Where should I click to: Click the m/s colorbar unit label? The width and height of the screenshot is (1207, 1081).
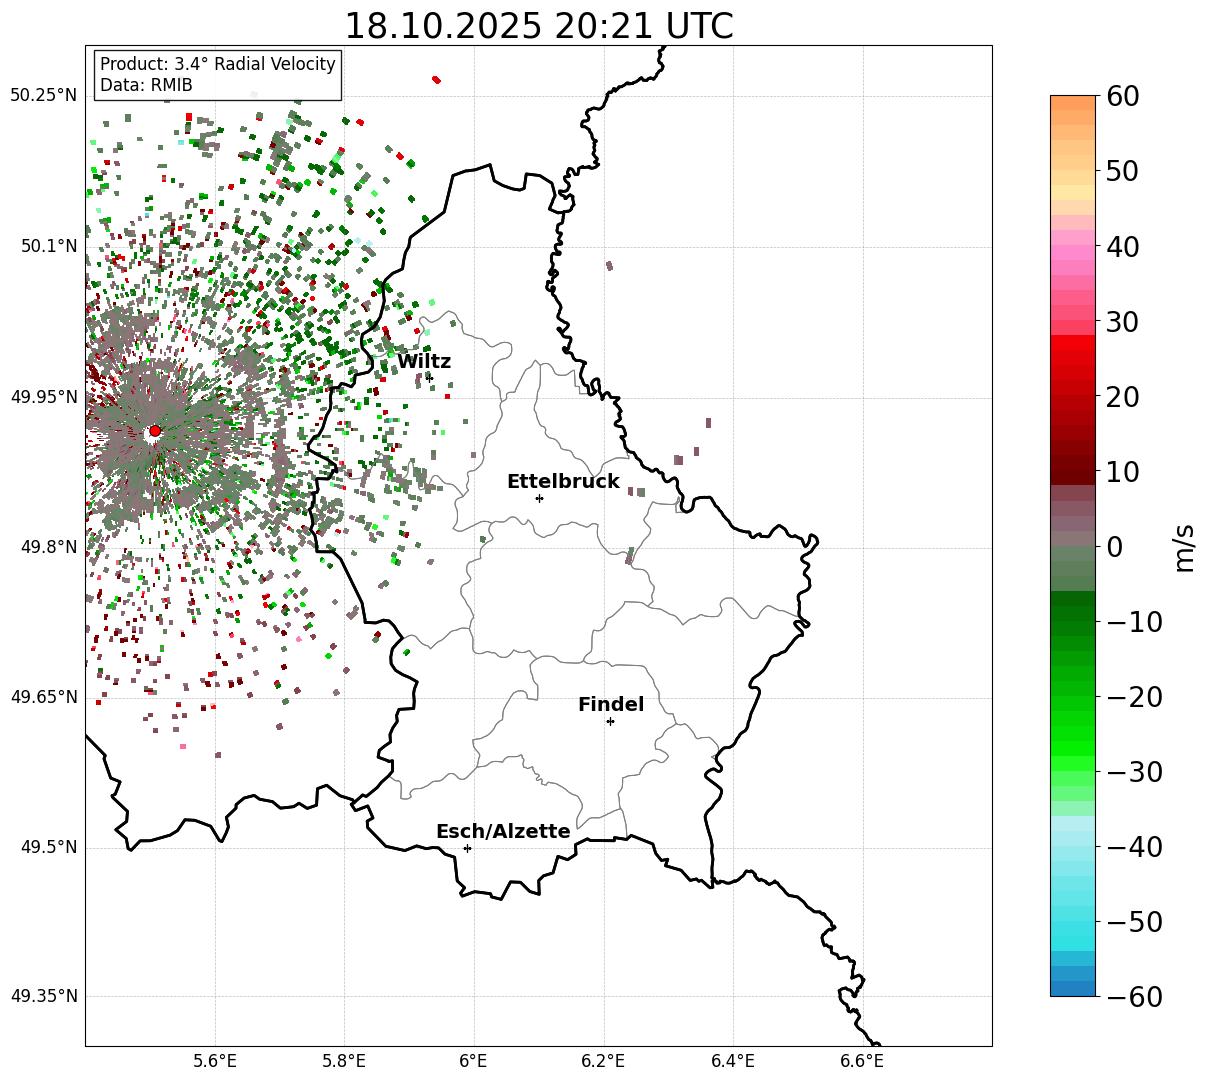(1184, 547)
